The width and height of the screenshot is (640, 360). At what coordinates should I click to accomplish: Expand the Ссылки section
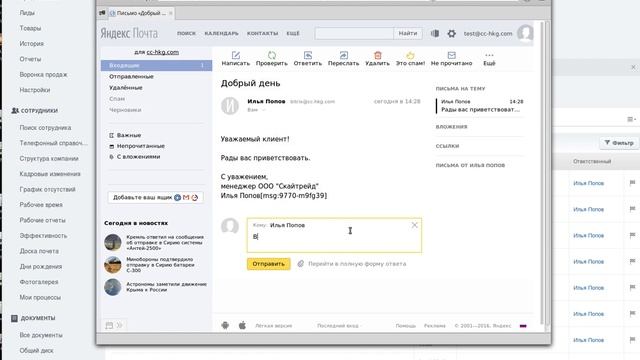pyautogui.click(x=447, y=146)
